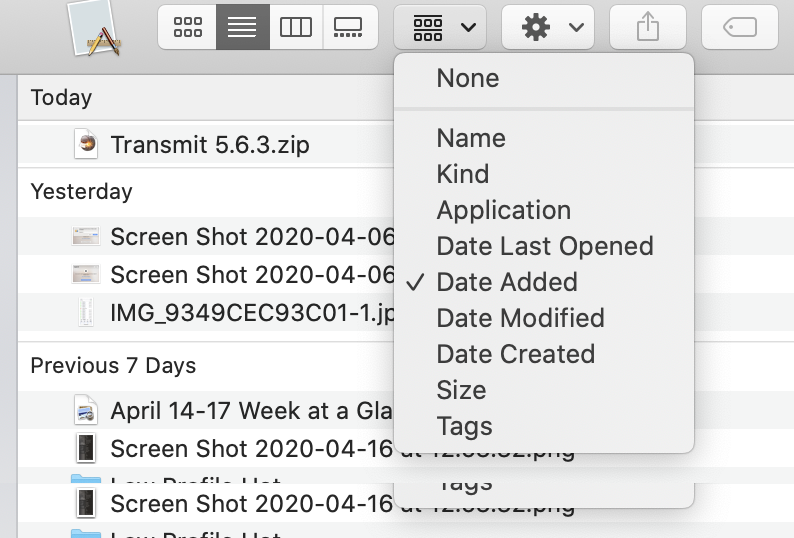Click the Yesterday group header
The height and width of the screenshot is (538, 794).
[x=81, y=191]
